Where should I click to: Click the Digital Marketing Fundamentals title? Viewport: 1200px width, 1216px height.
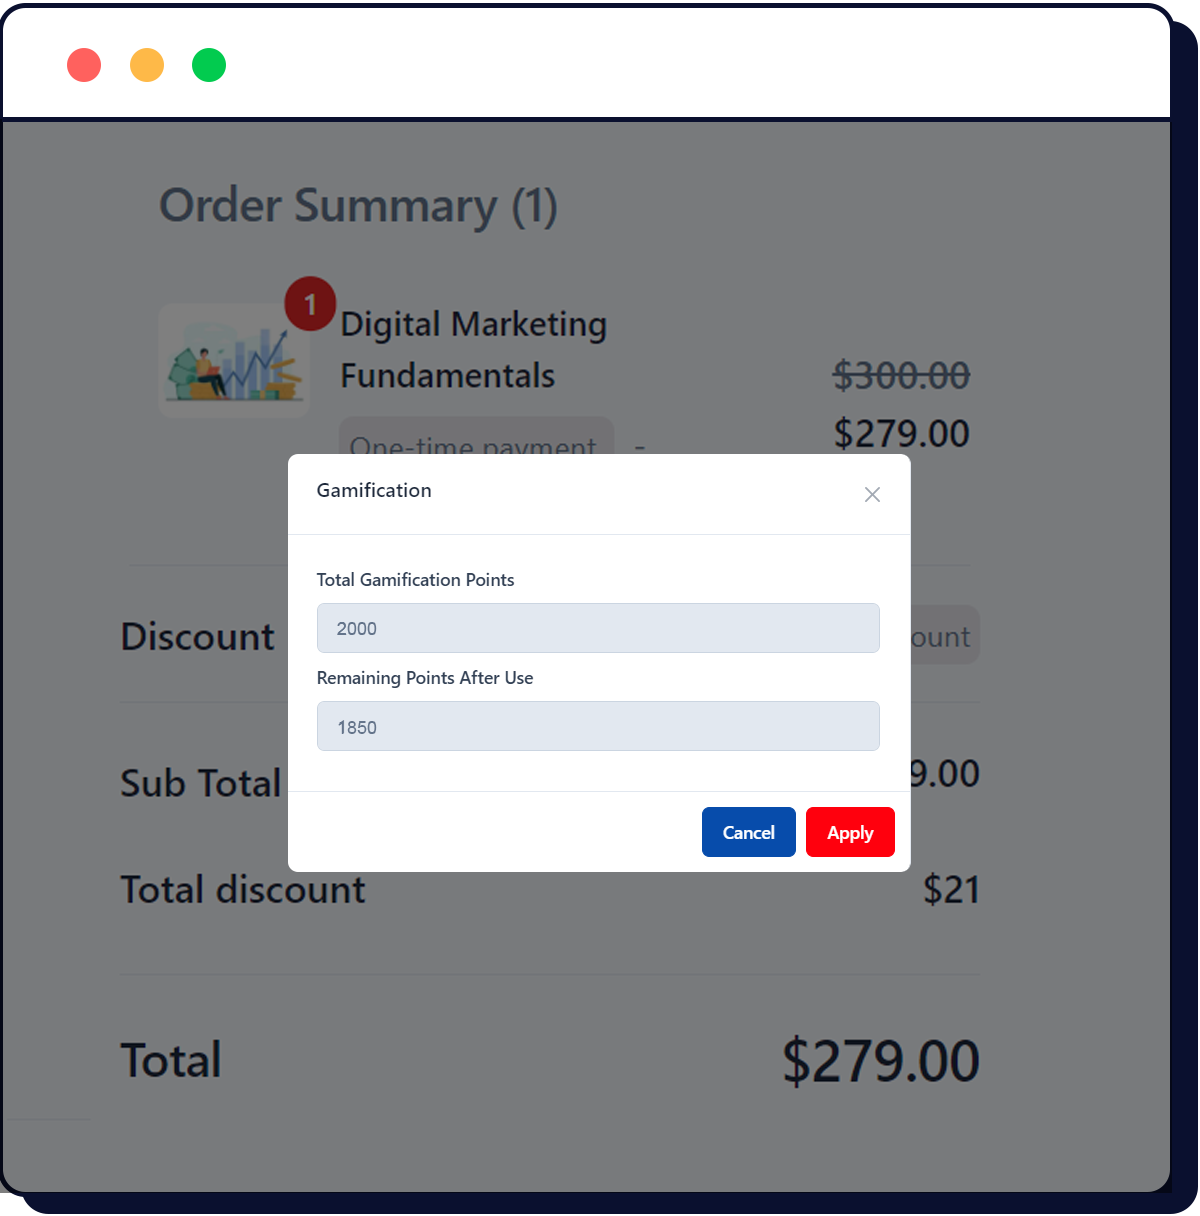[x=473, y=349]
